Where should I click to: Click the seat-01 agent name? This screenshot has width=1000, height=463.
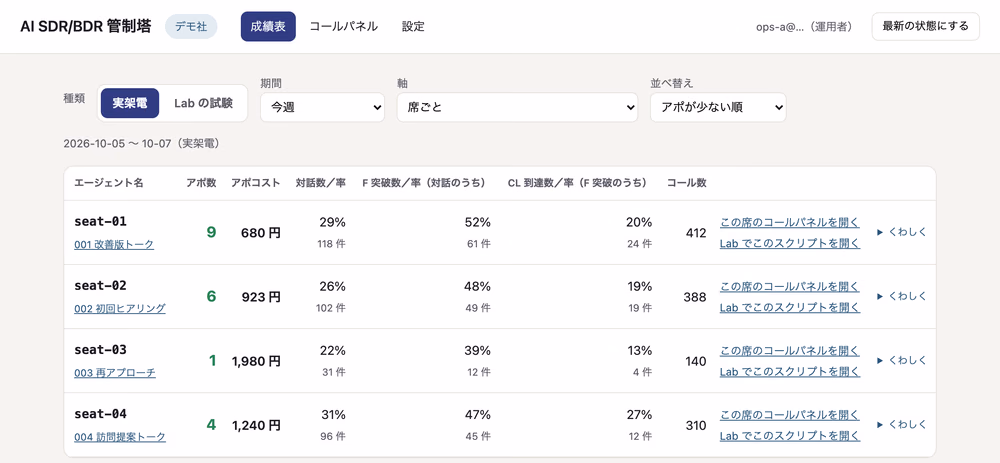[x=101, y=221]
